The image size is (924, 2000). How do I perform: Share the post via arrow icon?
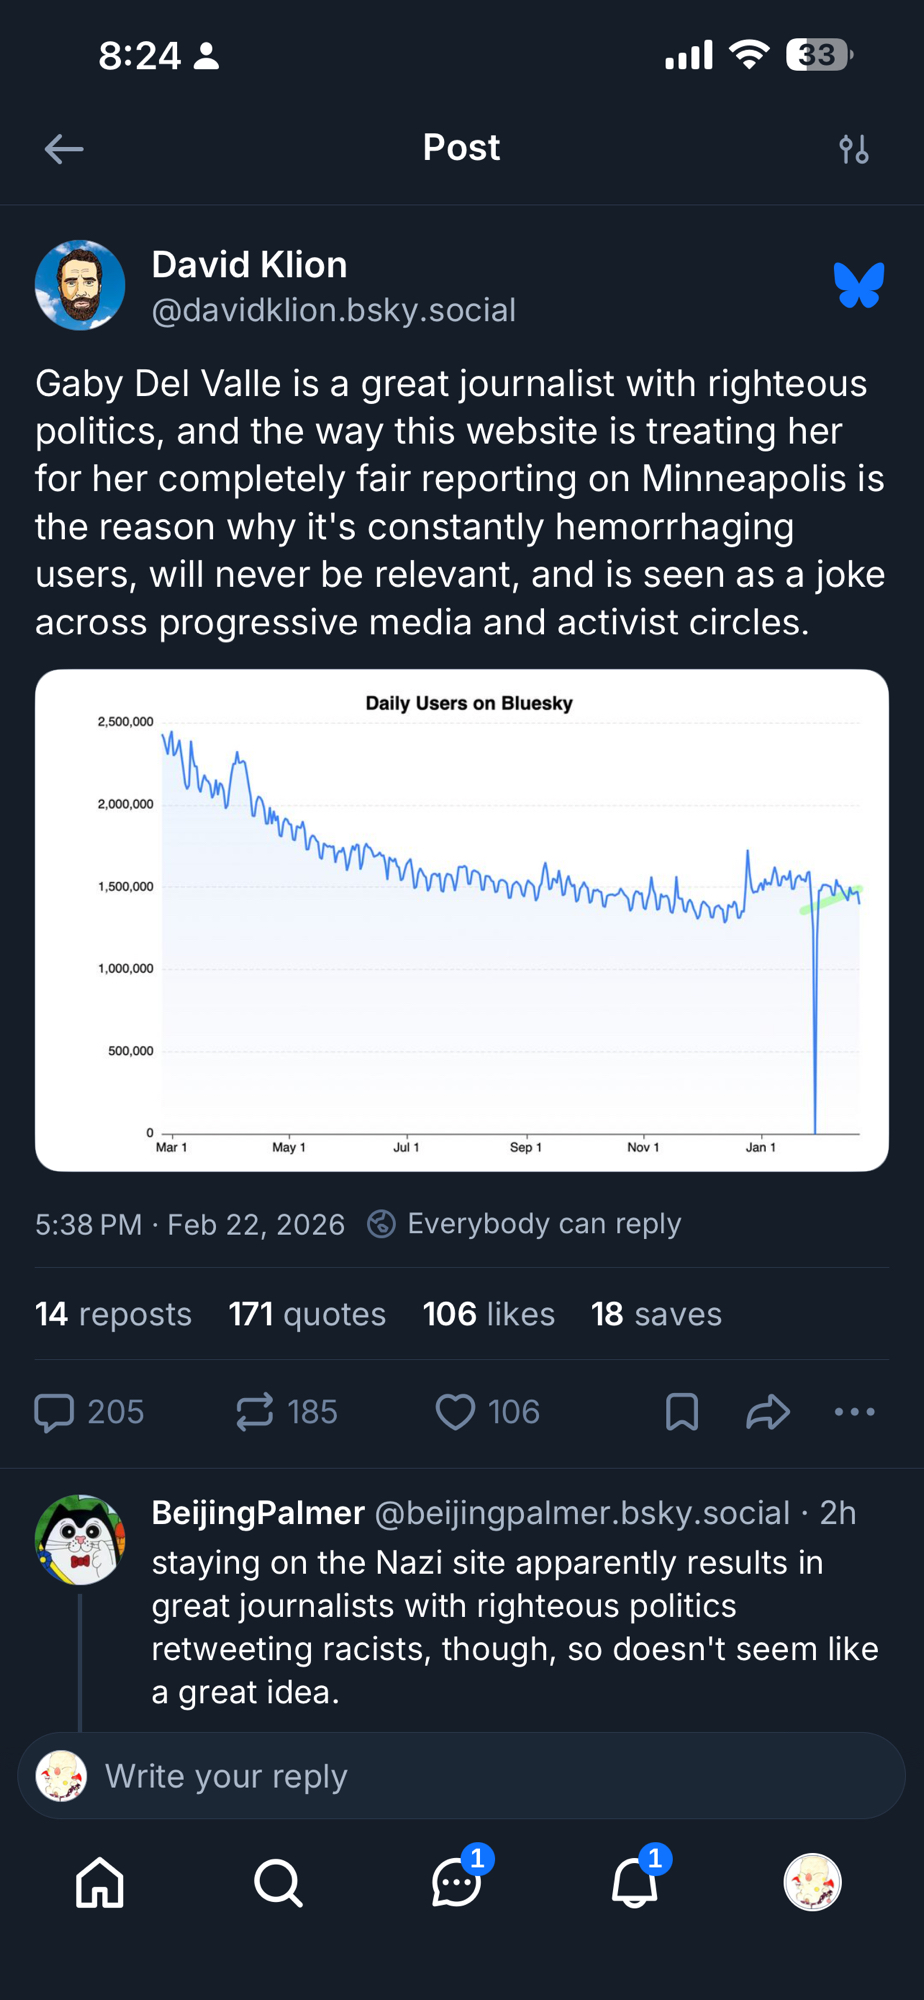point(768,1412)
